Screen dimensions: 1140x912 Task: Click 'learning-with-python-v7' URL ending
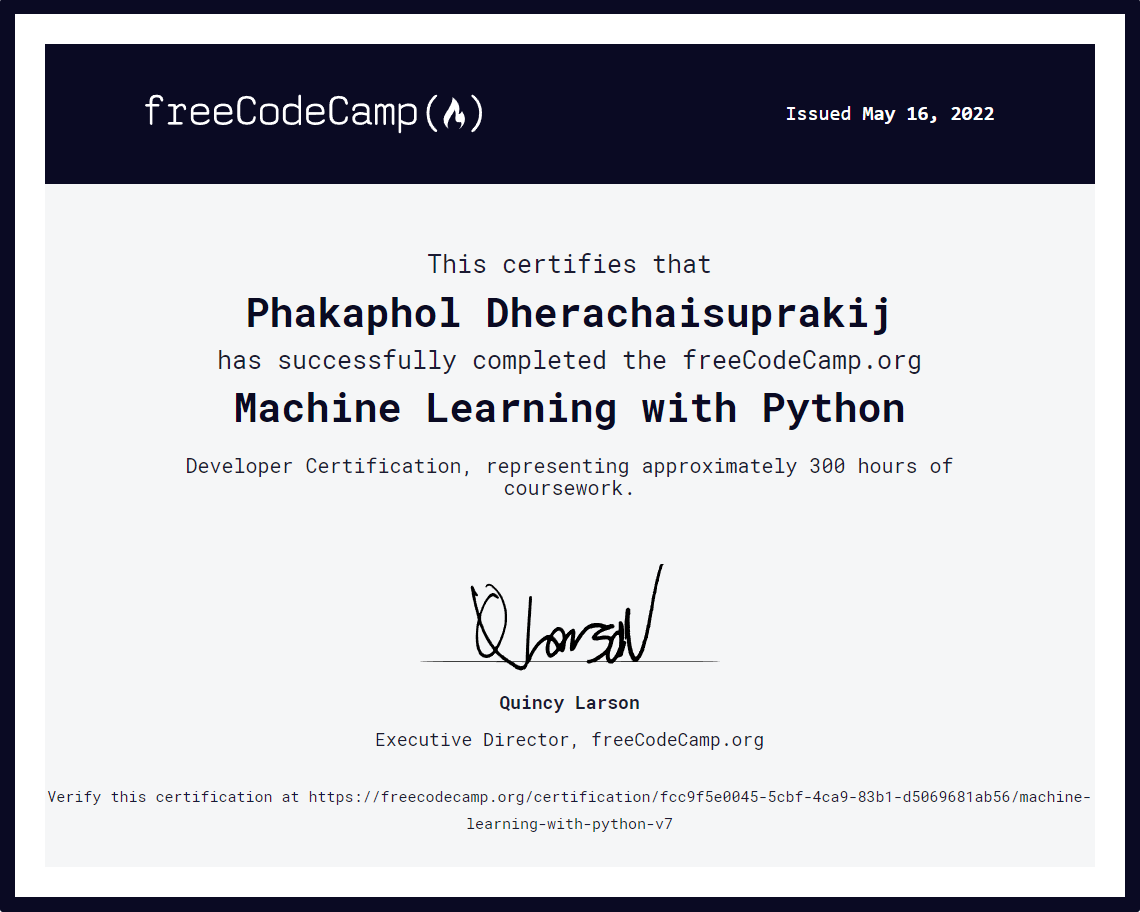pos(569,825)
